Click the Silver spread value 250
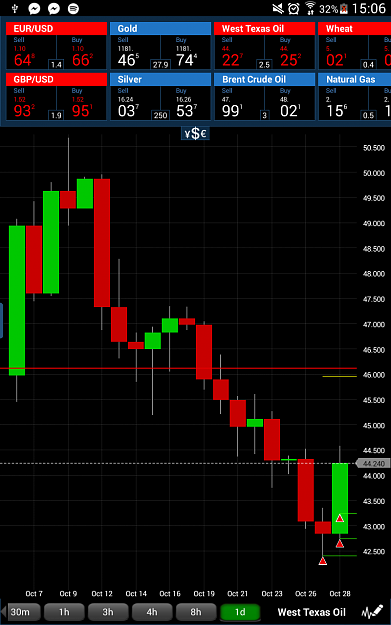Image resolution: width=391 pixels, height=625 pixels. click(x=160, y=115)
